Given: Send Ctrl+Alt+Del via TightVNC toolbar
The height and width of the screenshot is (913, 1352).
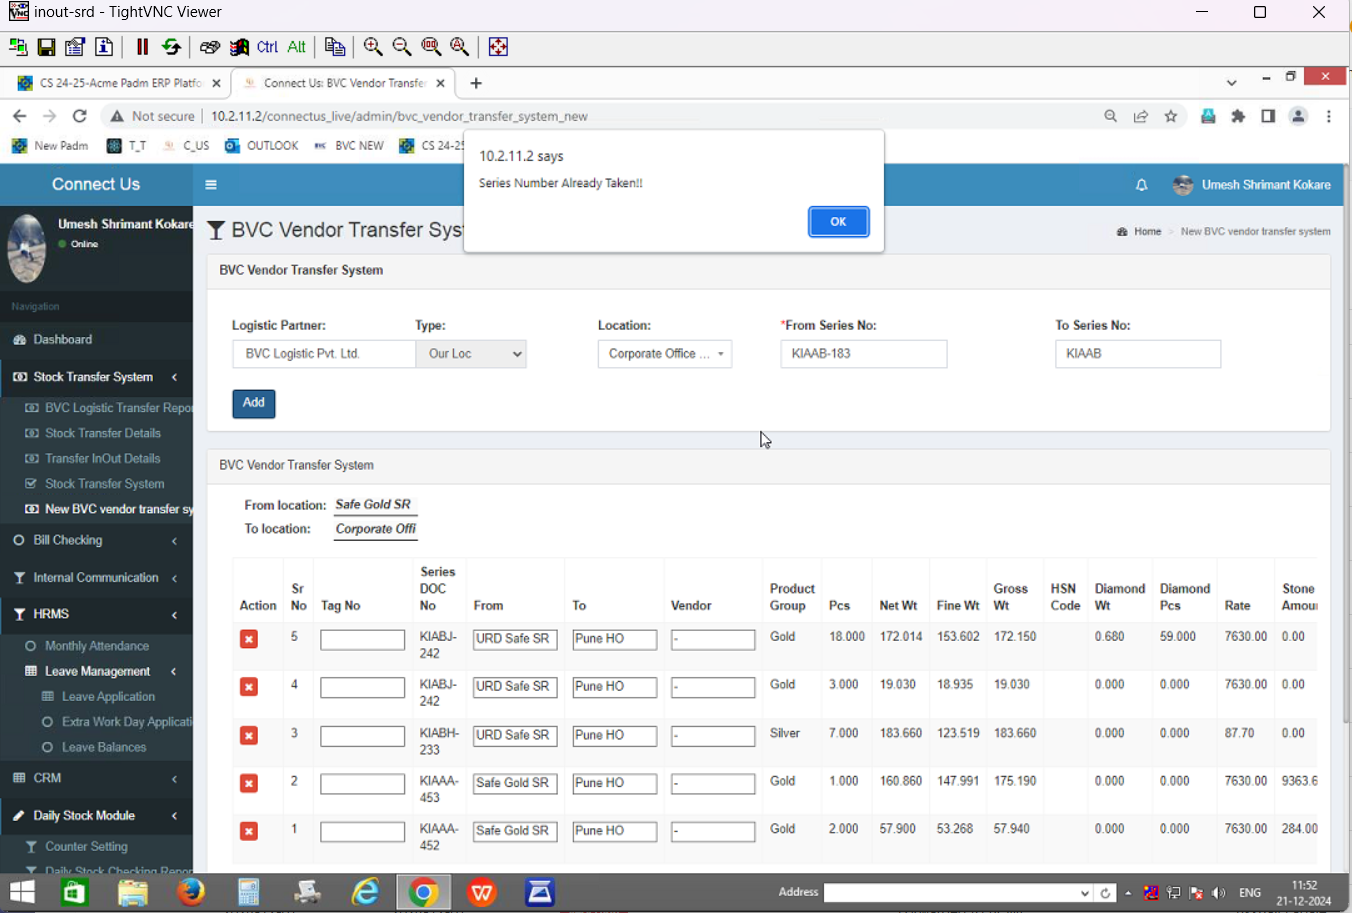Looking at the screenshot, I should (x=210, y=47).
